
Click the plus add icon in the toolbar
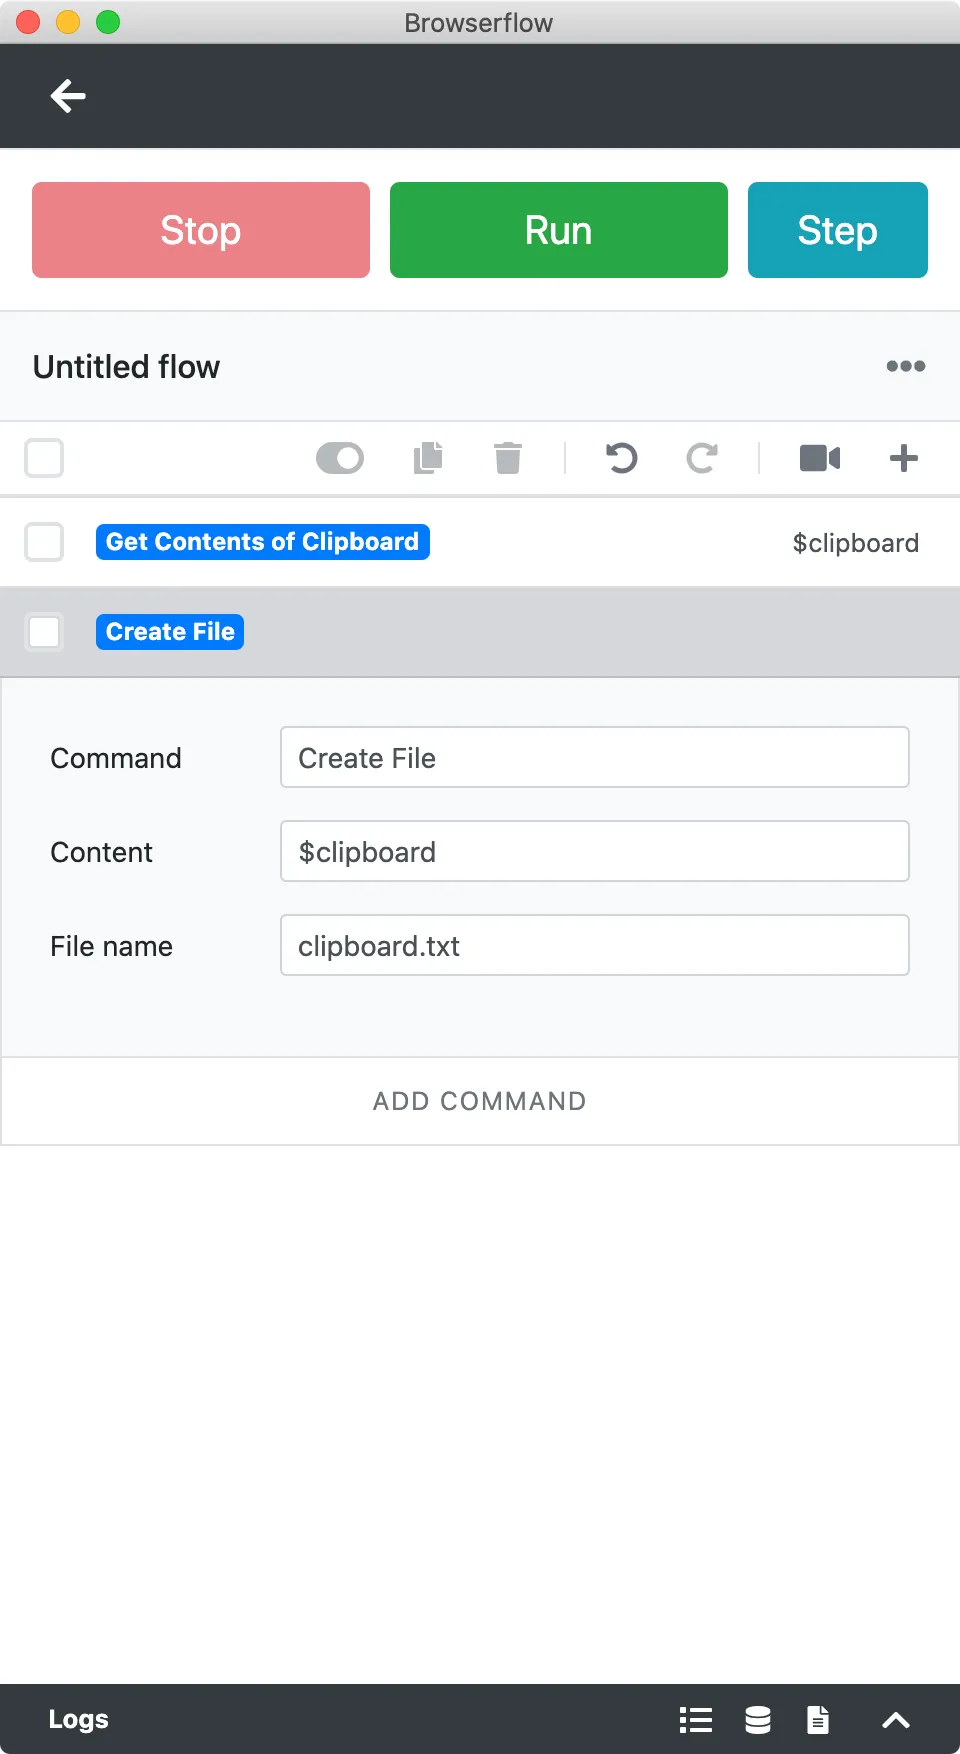pyautogui.click(x=904, y=458)
